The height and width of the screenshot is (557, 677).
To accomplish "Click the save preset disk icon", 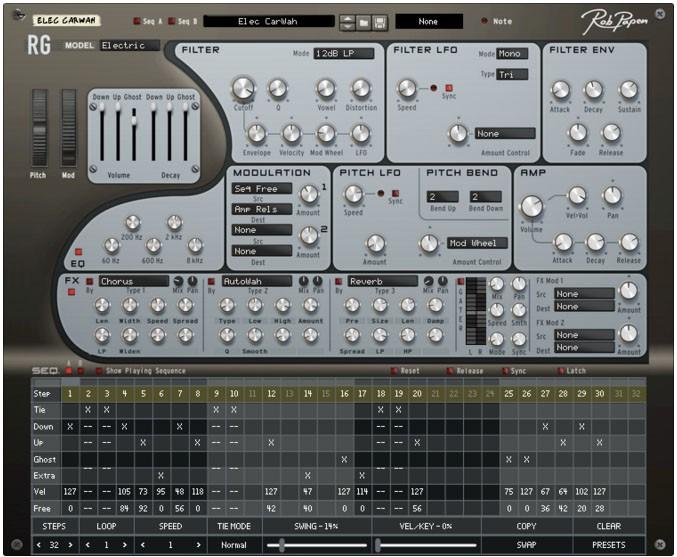I will (x=380, y=21).
